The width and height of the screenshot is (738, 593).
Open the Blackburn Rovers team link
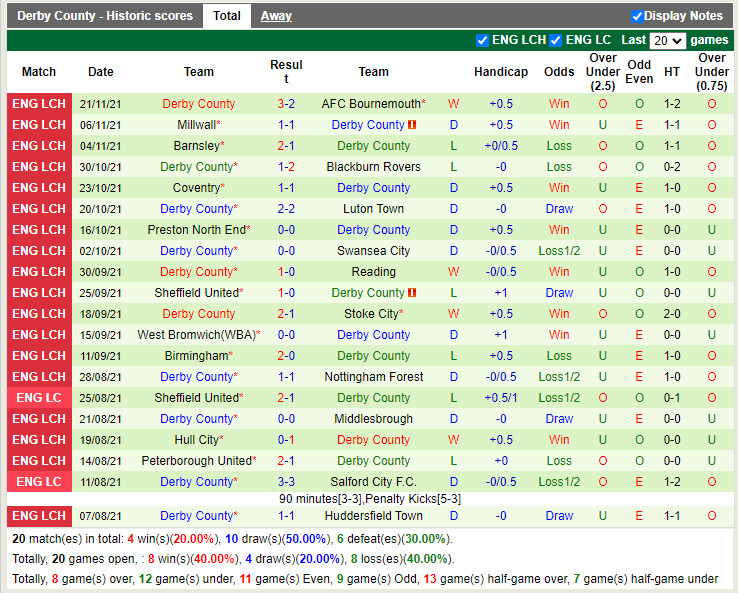coord(373,167)
